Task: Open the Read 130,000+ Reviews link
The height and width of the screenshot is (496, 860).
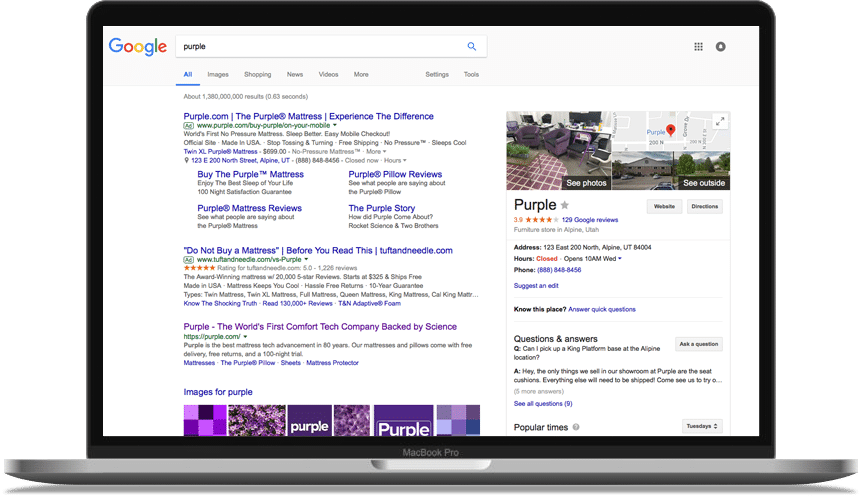Action: tap(297, 303)
